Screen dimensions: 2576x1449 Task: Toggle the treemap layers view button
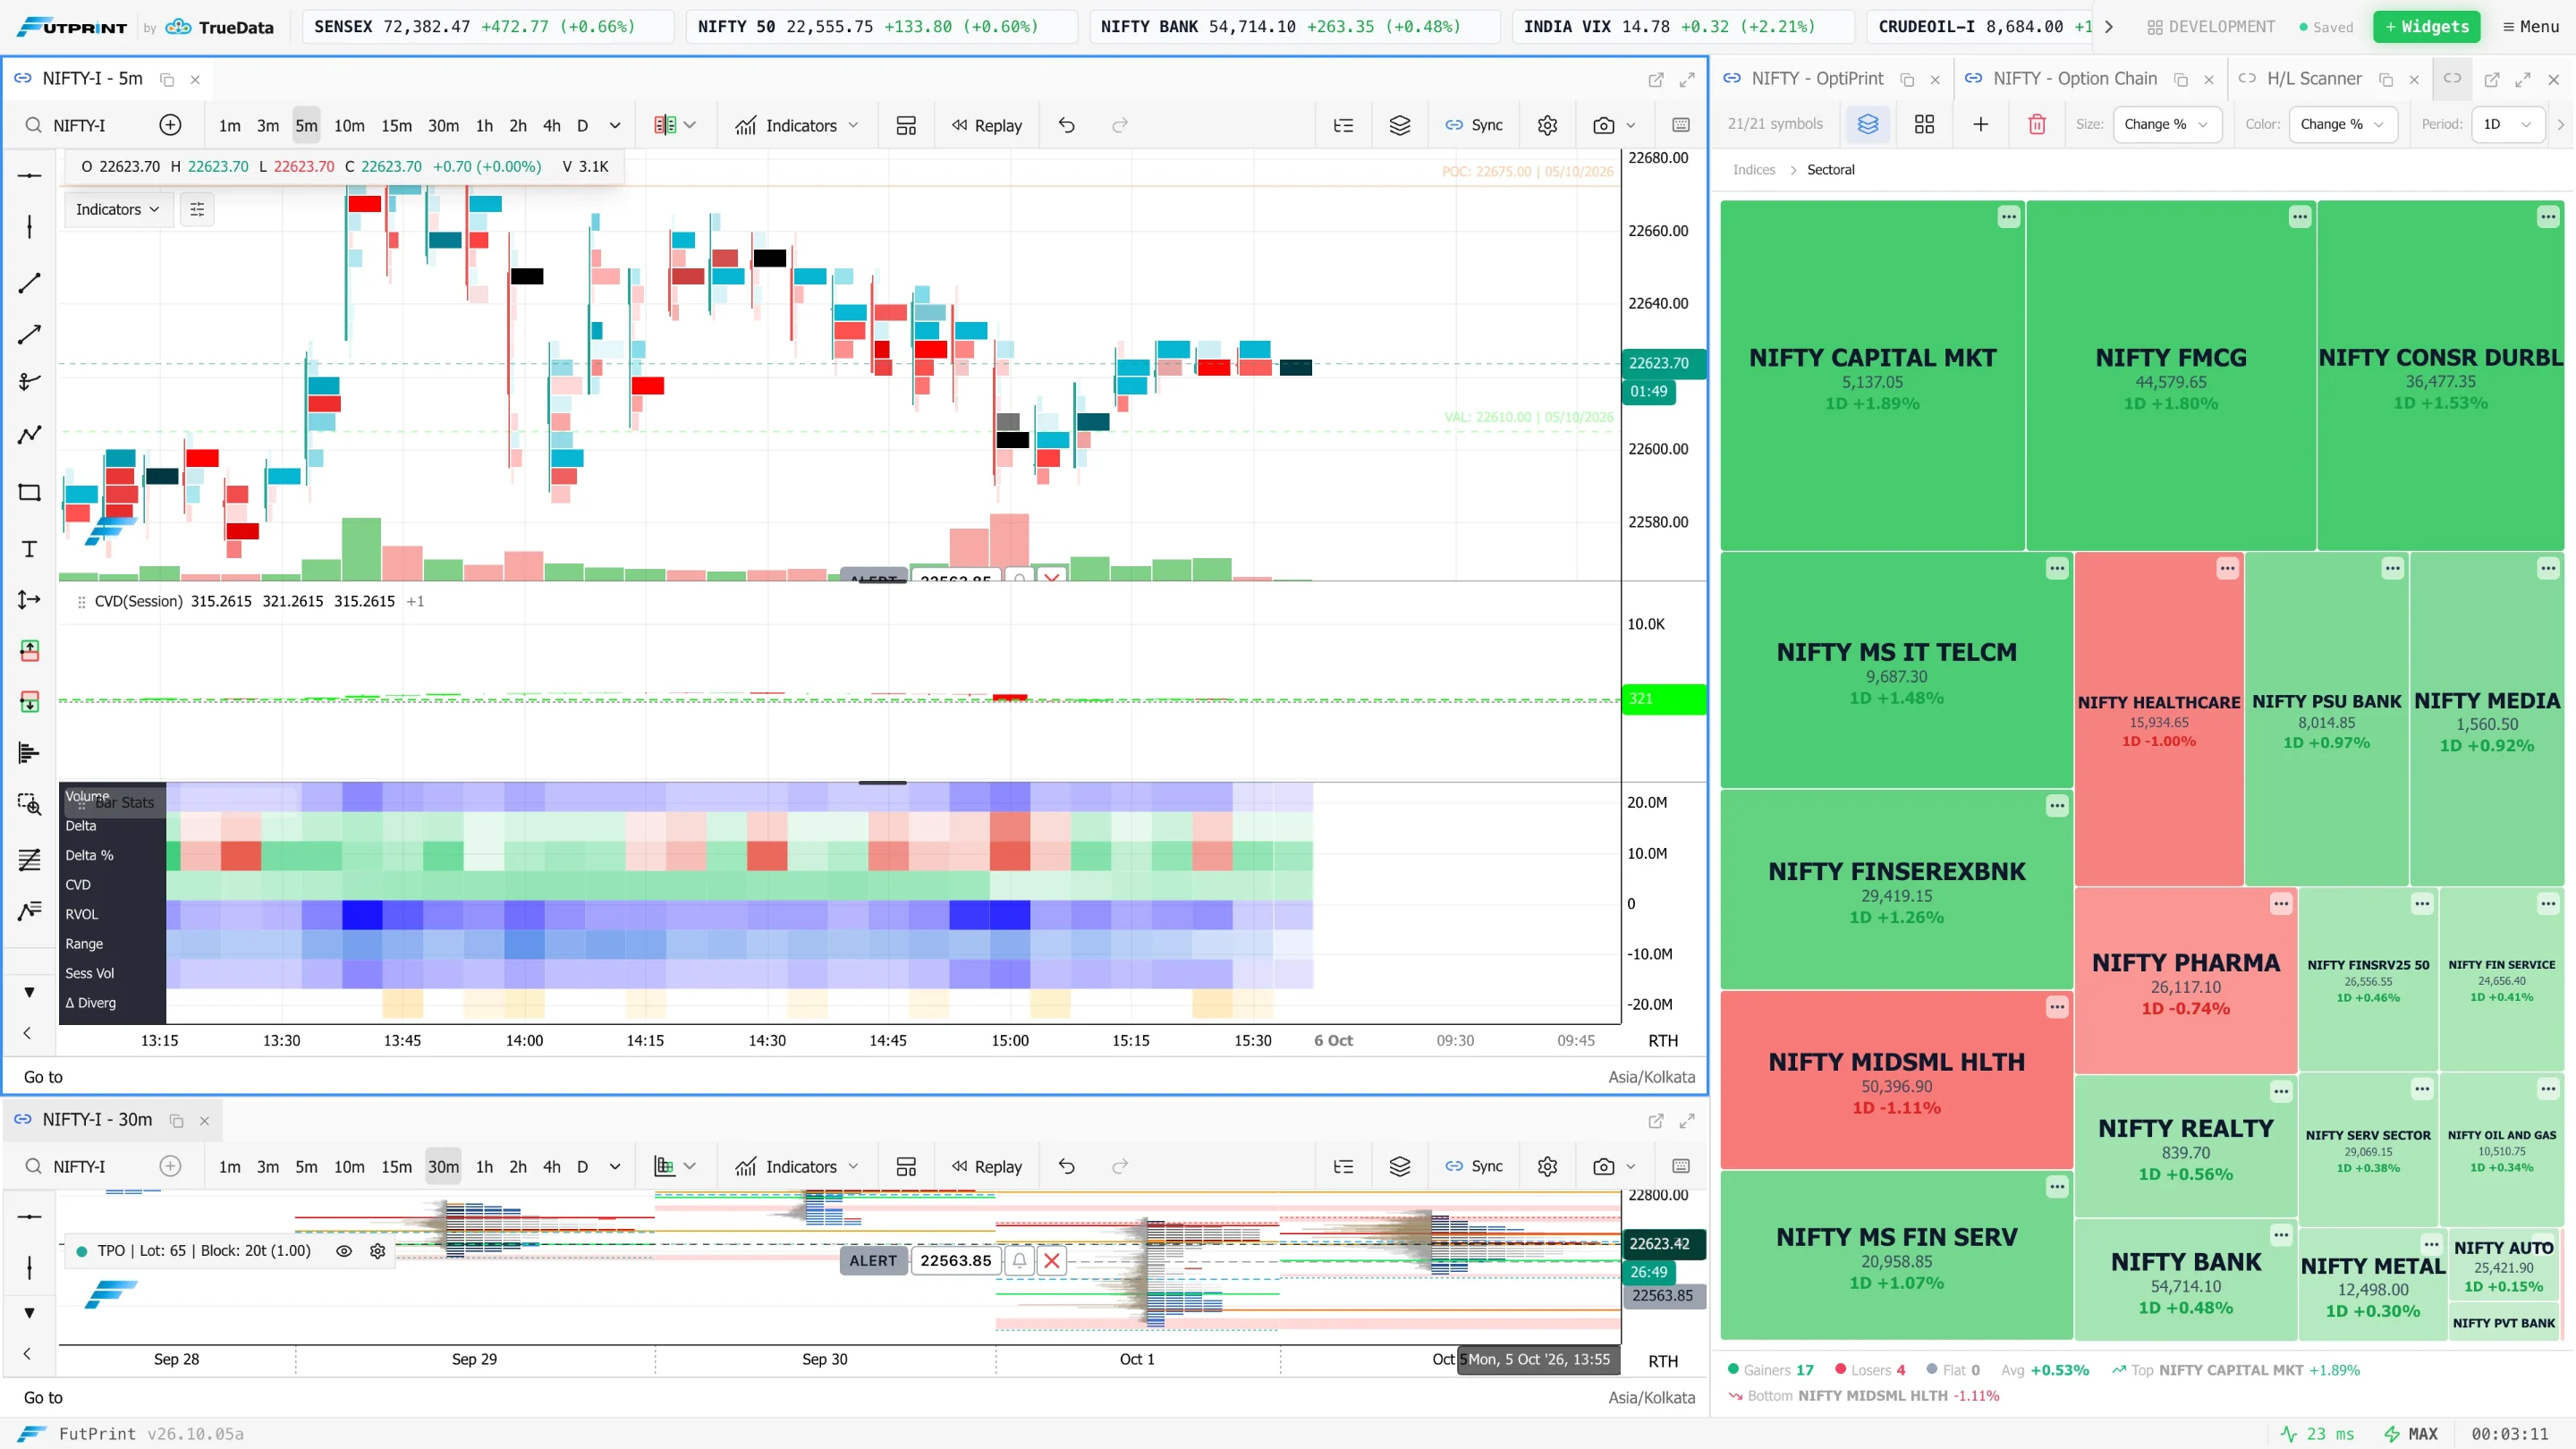tap(1868, 124)
